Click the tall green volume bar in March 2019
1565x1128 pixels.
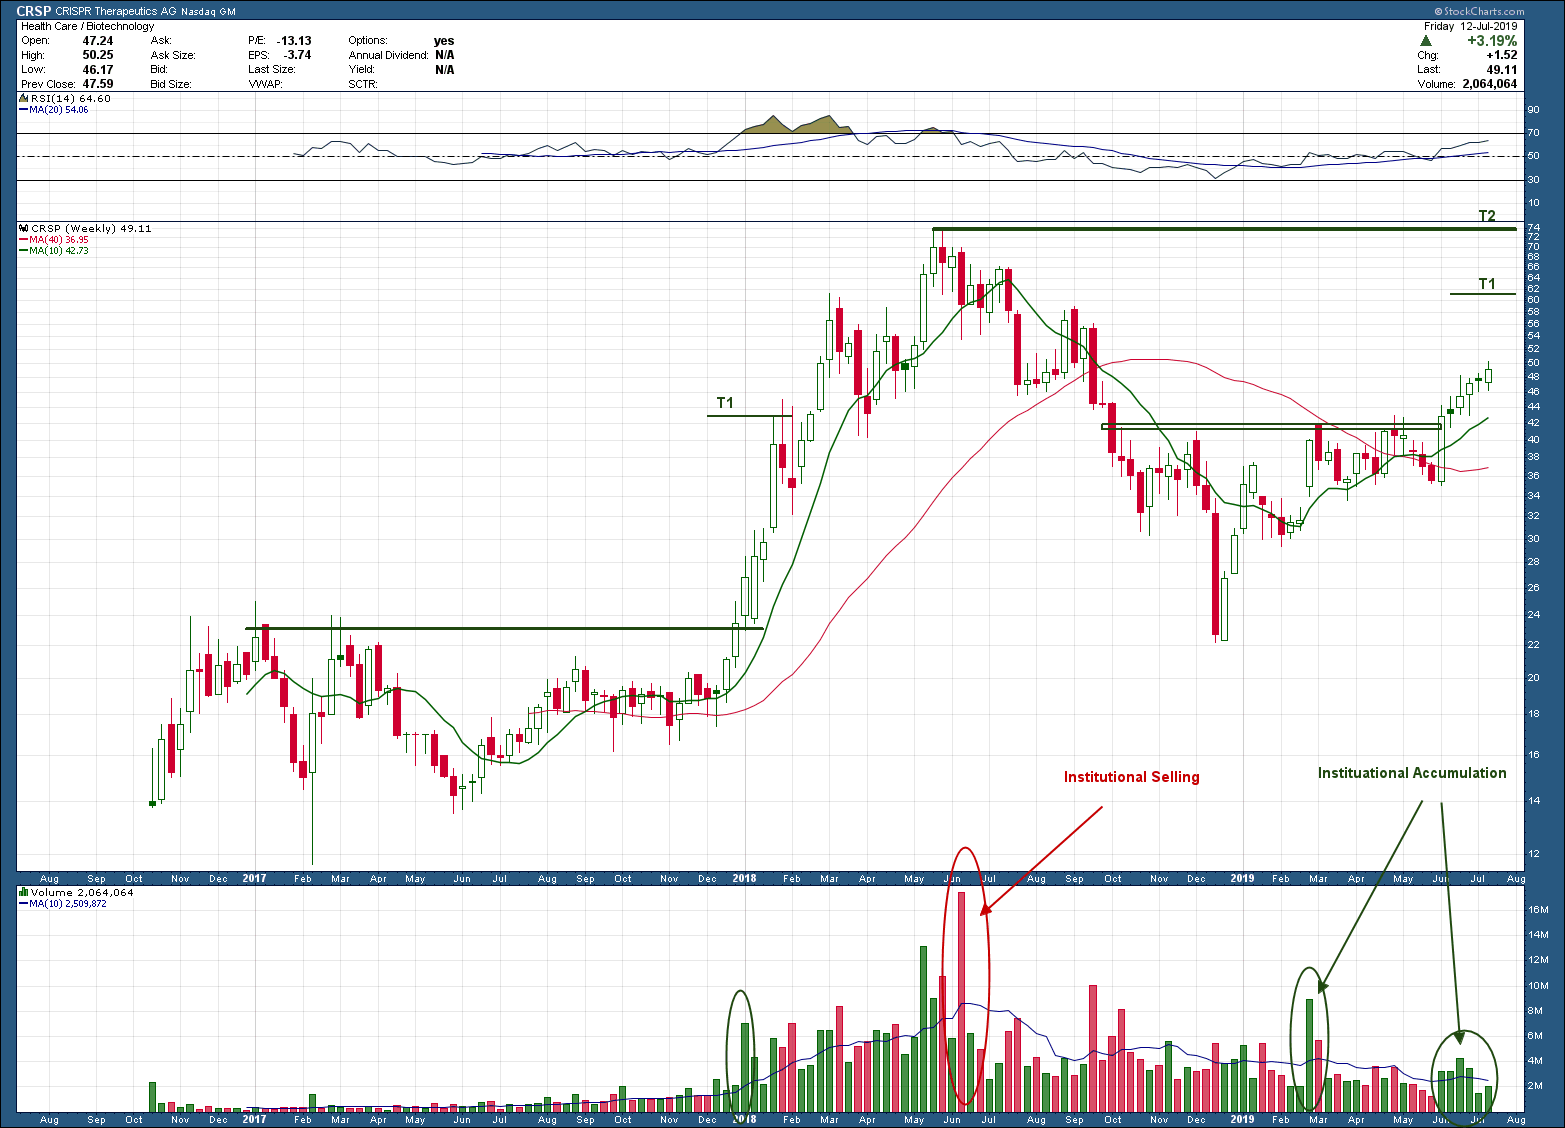coord(1309,1055)
